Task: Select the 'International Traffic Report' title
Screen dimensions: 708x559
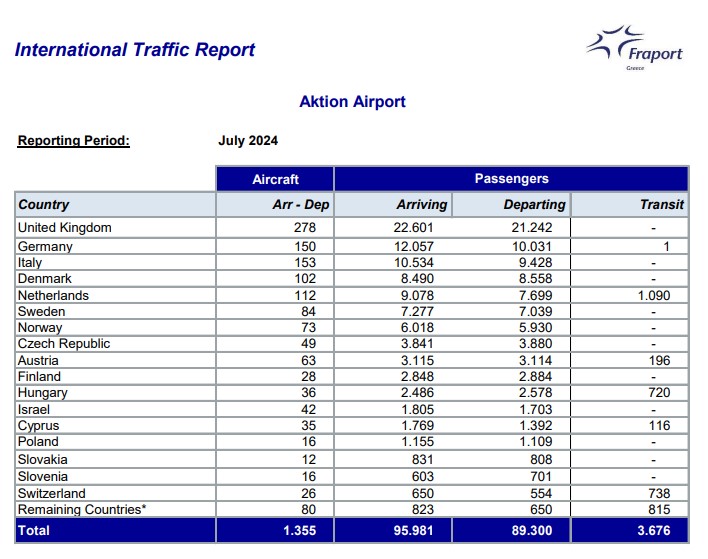Action: (x=135, y=50)
